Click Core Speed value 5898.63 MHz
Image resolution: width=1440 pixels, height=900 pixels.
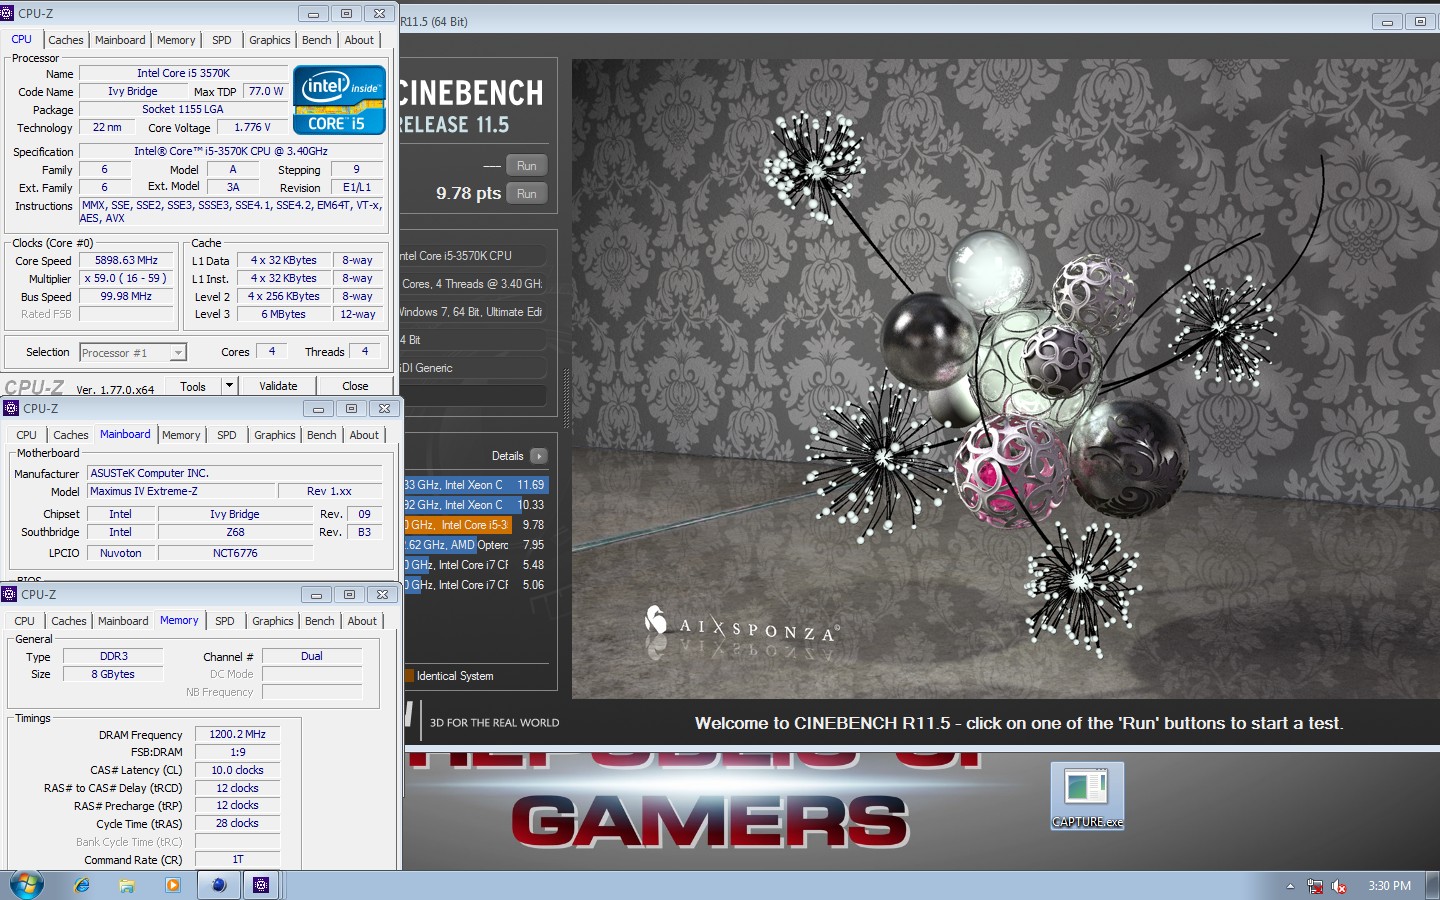(127, 260)
